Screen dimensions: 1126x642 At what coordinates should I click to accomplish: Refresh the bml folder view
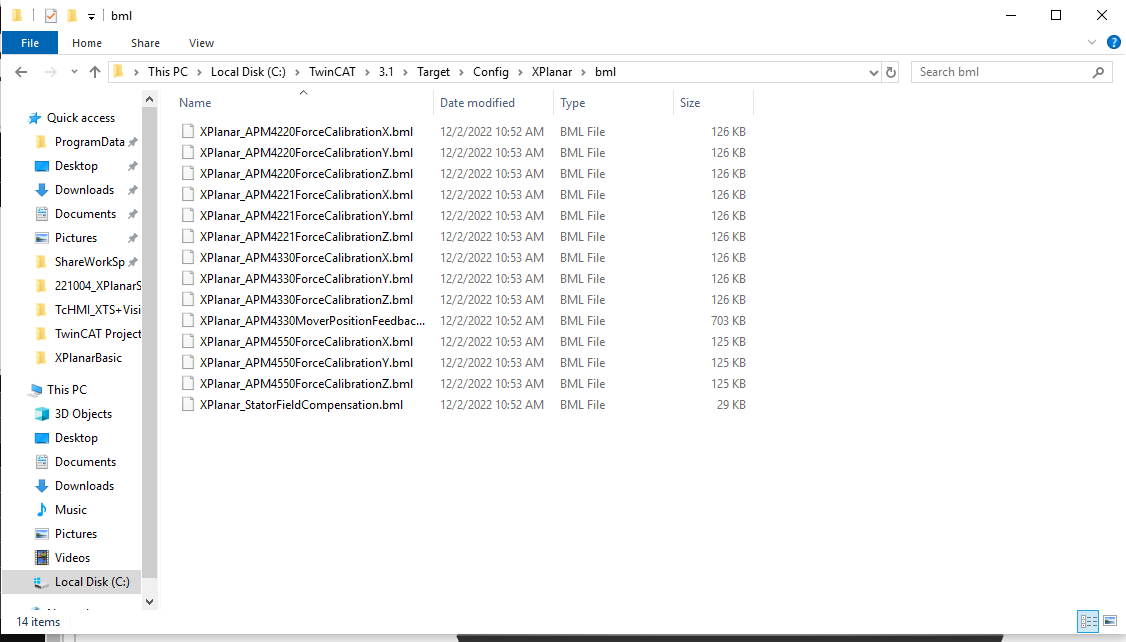pos(891,72)
